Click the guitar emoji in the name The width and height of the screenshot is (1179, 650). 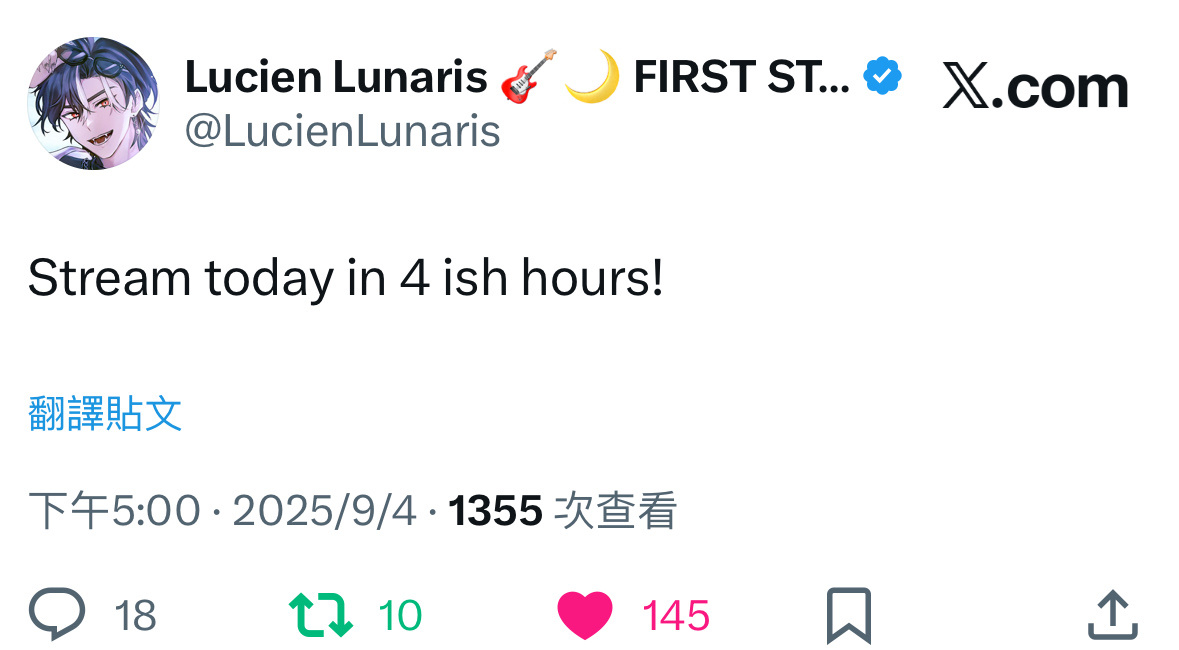point(526,77)
